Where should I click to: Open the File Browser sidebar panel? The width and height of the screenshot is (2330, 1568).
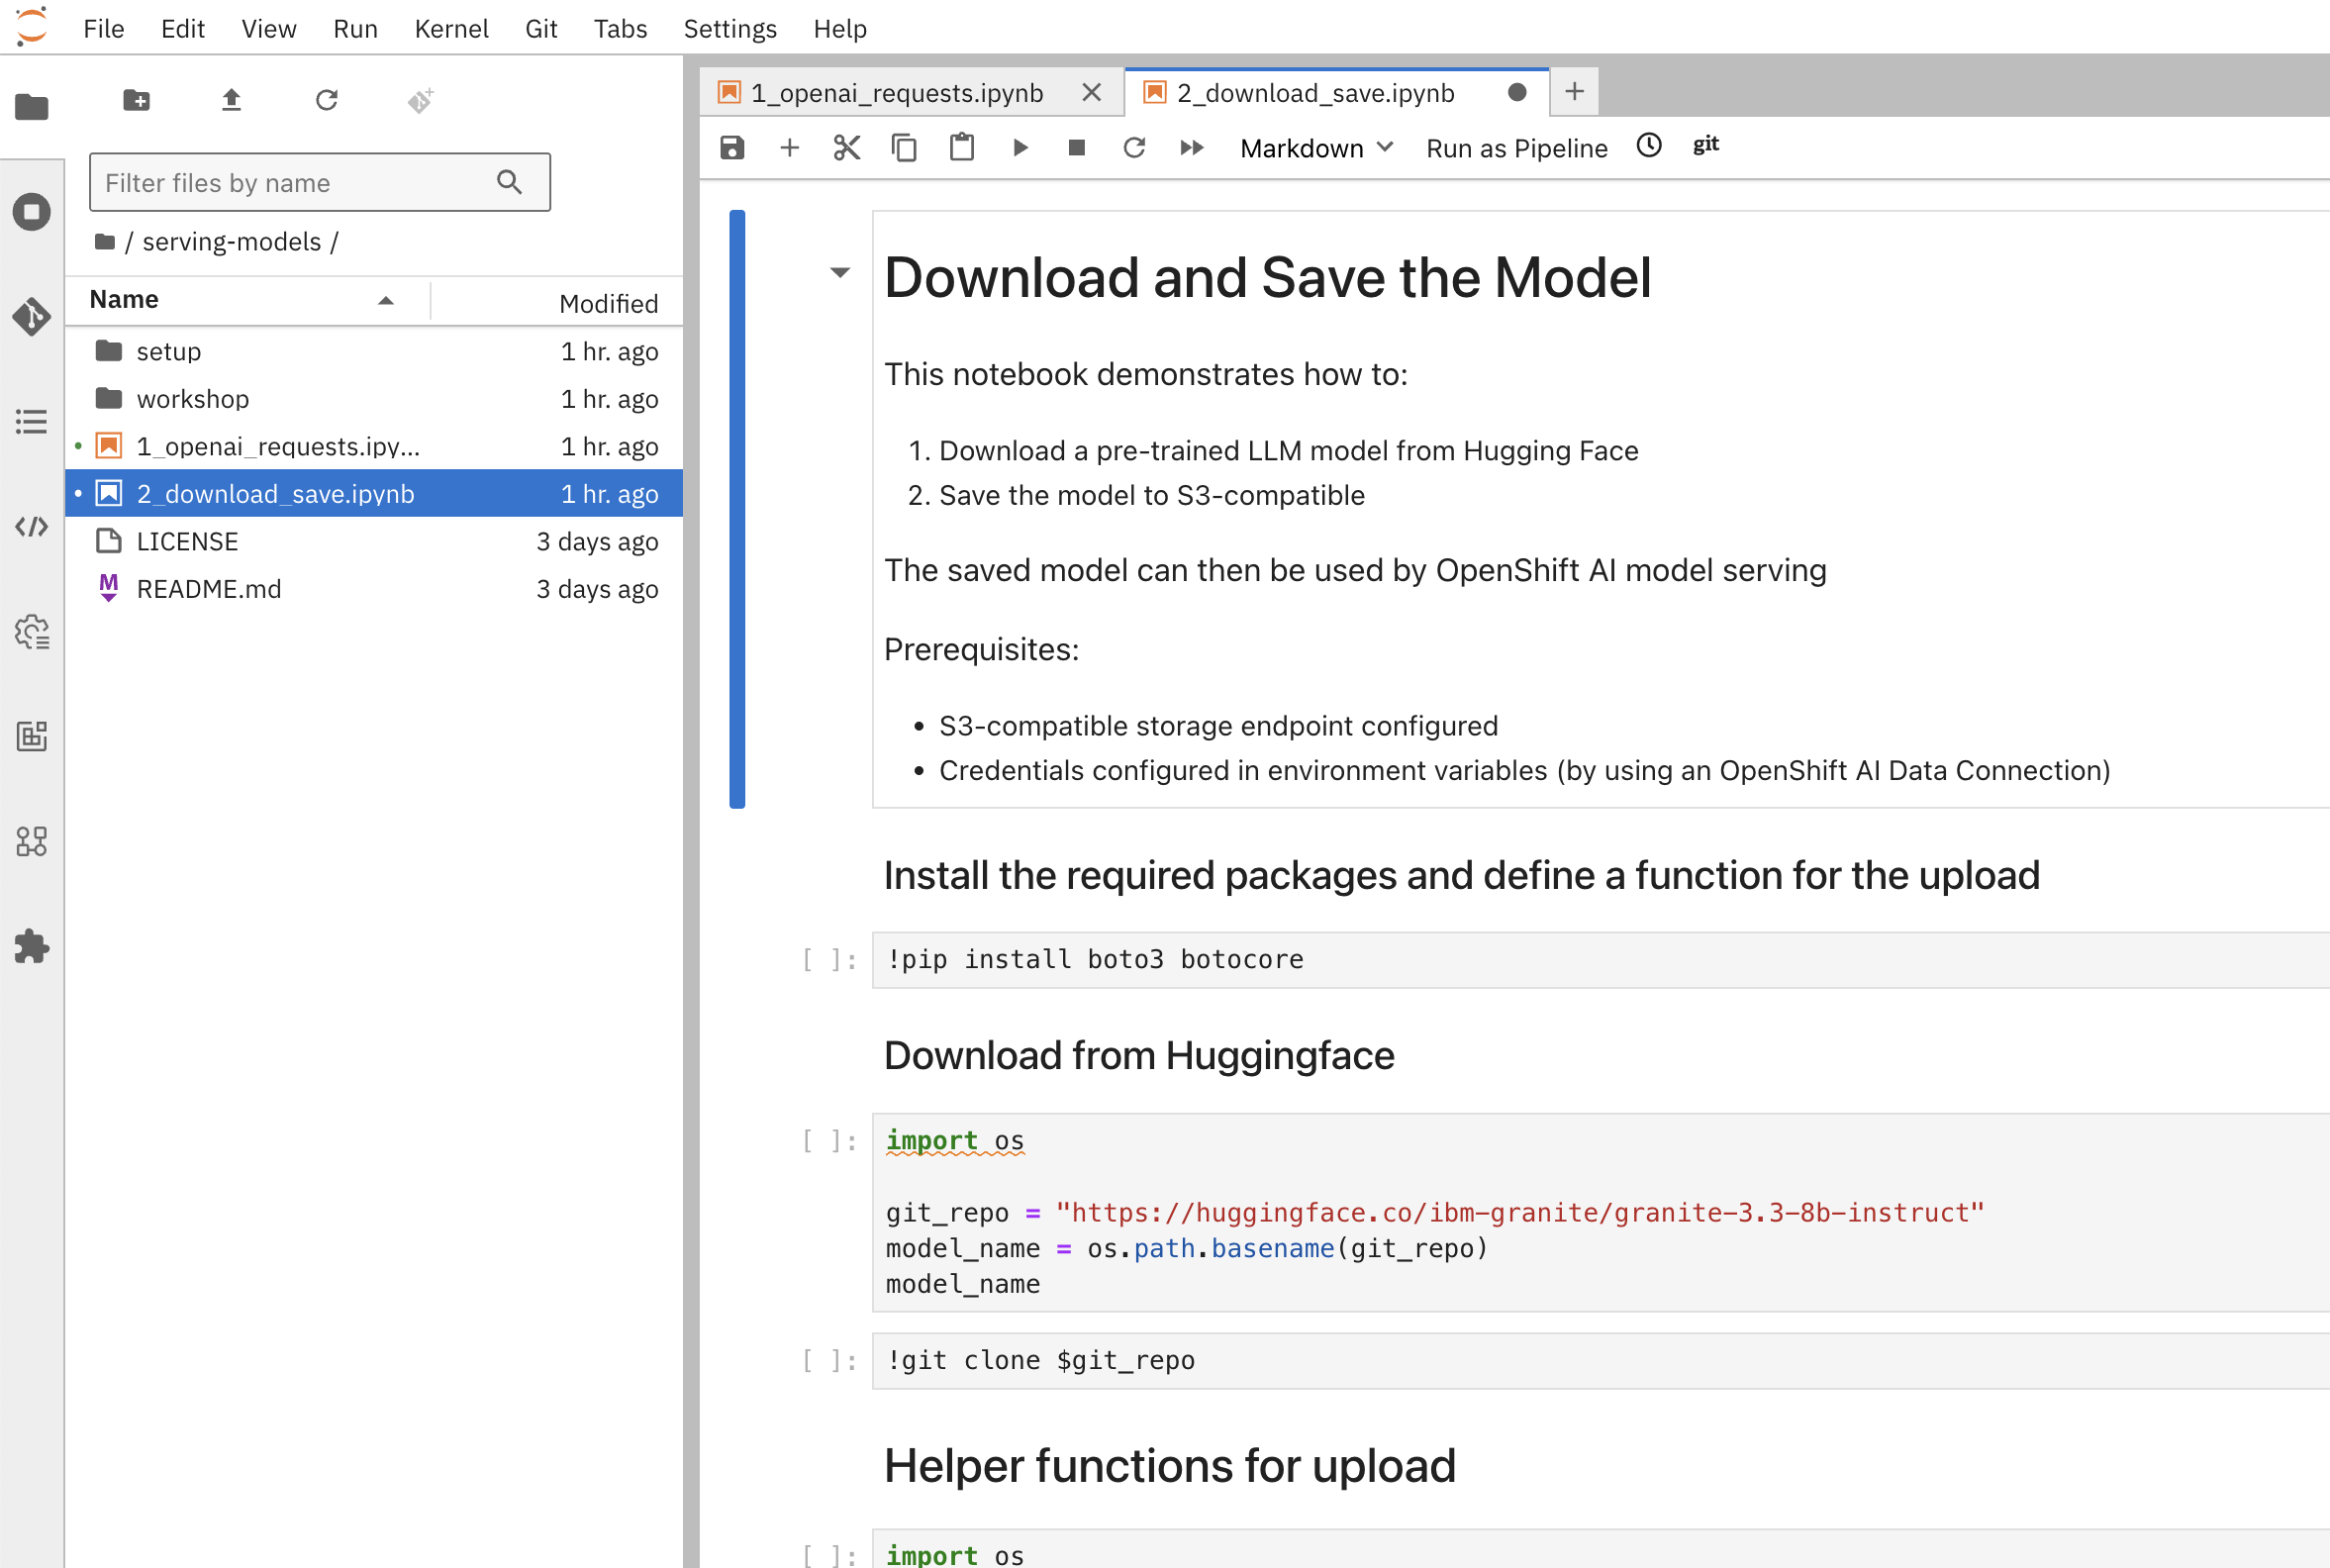32,106
